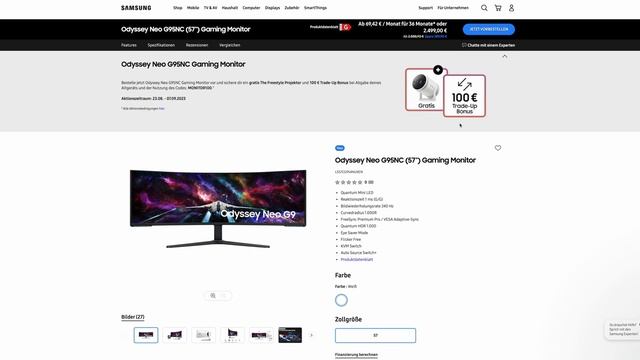Open the Mobile menu
Image resolution: width=640 pixels, height=360 pixels.
(x=193, y=8)
